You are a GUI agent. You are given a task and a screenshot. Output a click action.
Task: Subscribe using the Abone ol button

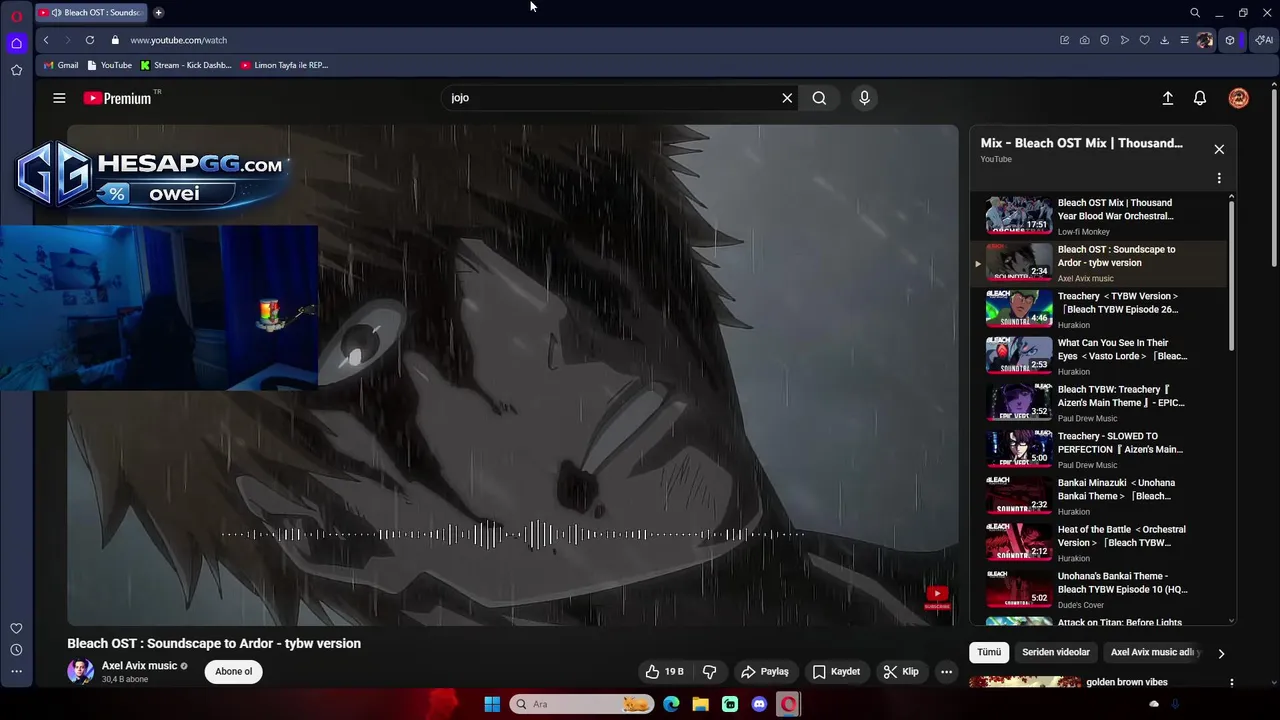click(234, 672)
